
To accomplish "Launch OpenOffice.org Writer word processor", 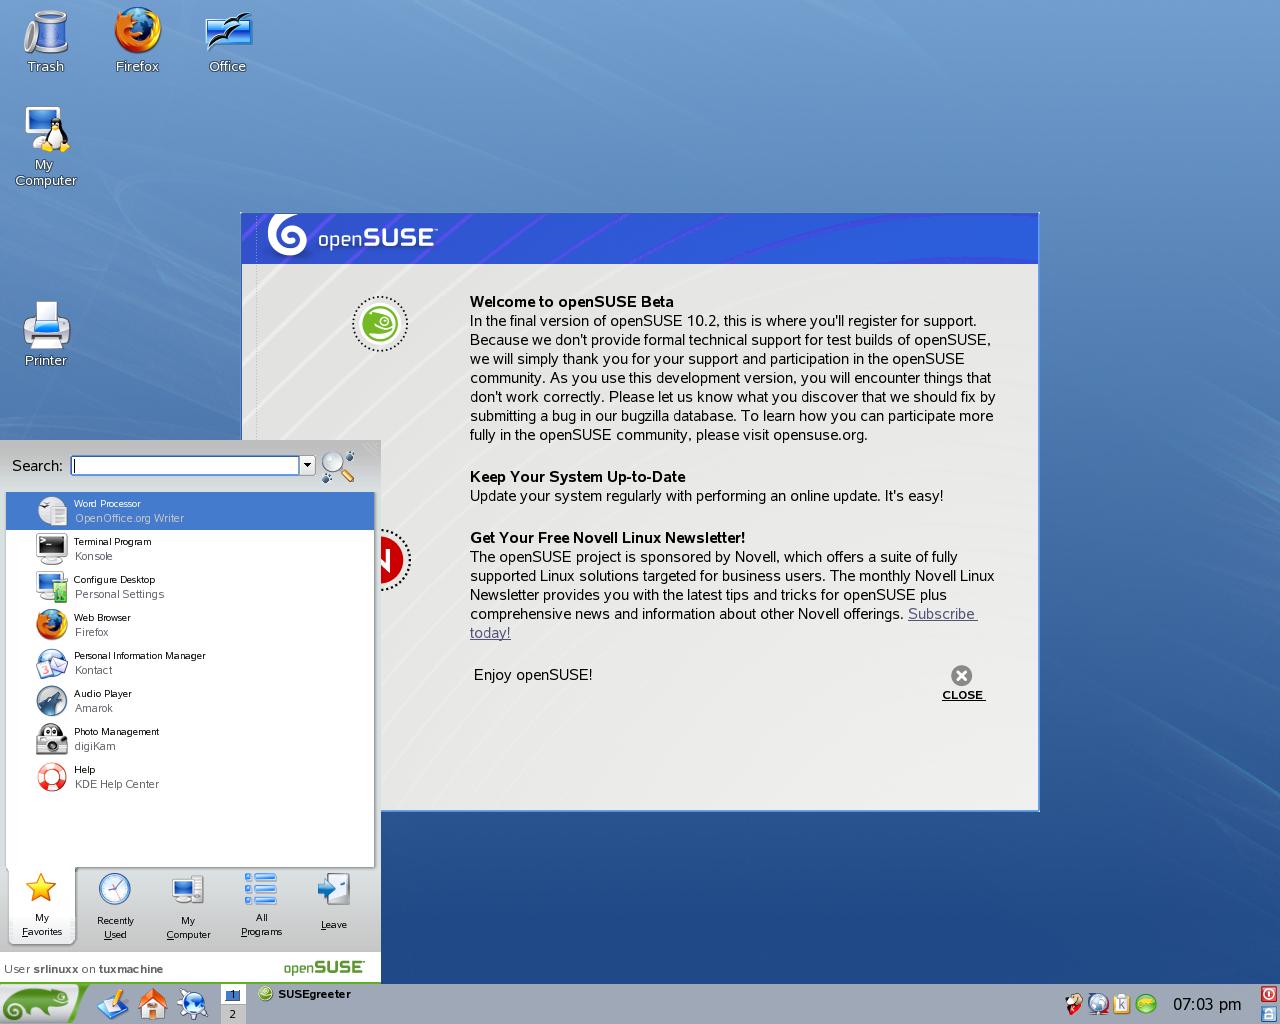I will 190,511.
